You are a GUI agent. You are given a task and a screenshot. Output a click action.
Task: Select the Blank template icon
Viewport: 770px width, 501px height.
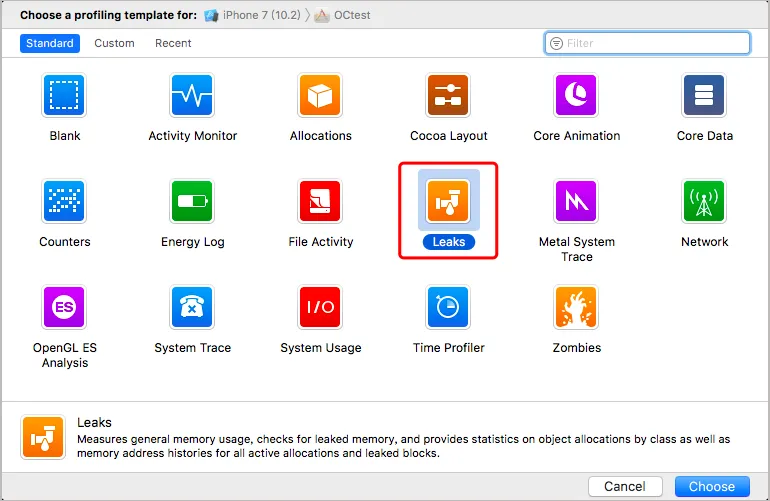point(64,95)
